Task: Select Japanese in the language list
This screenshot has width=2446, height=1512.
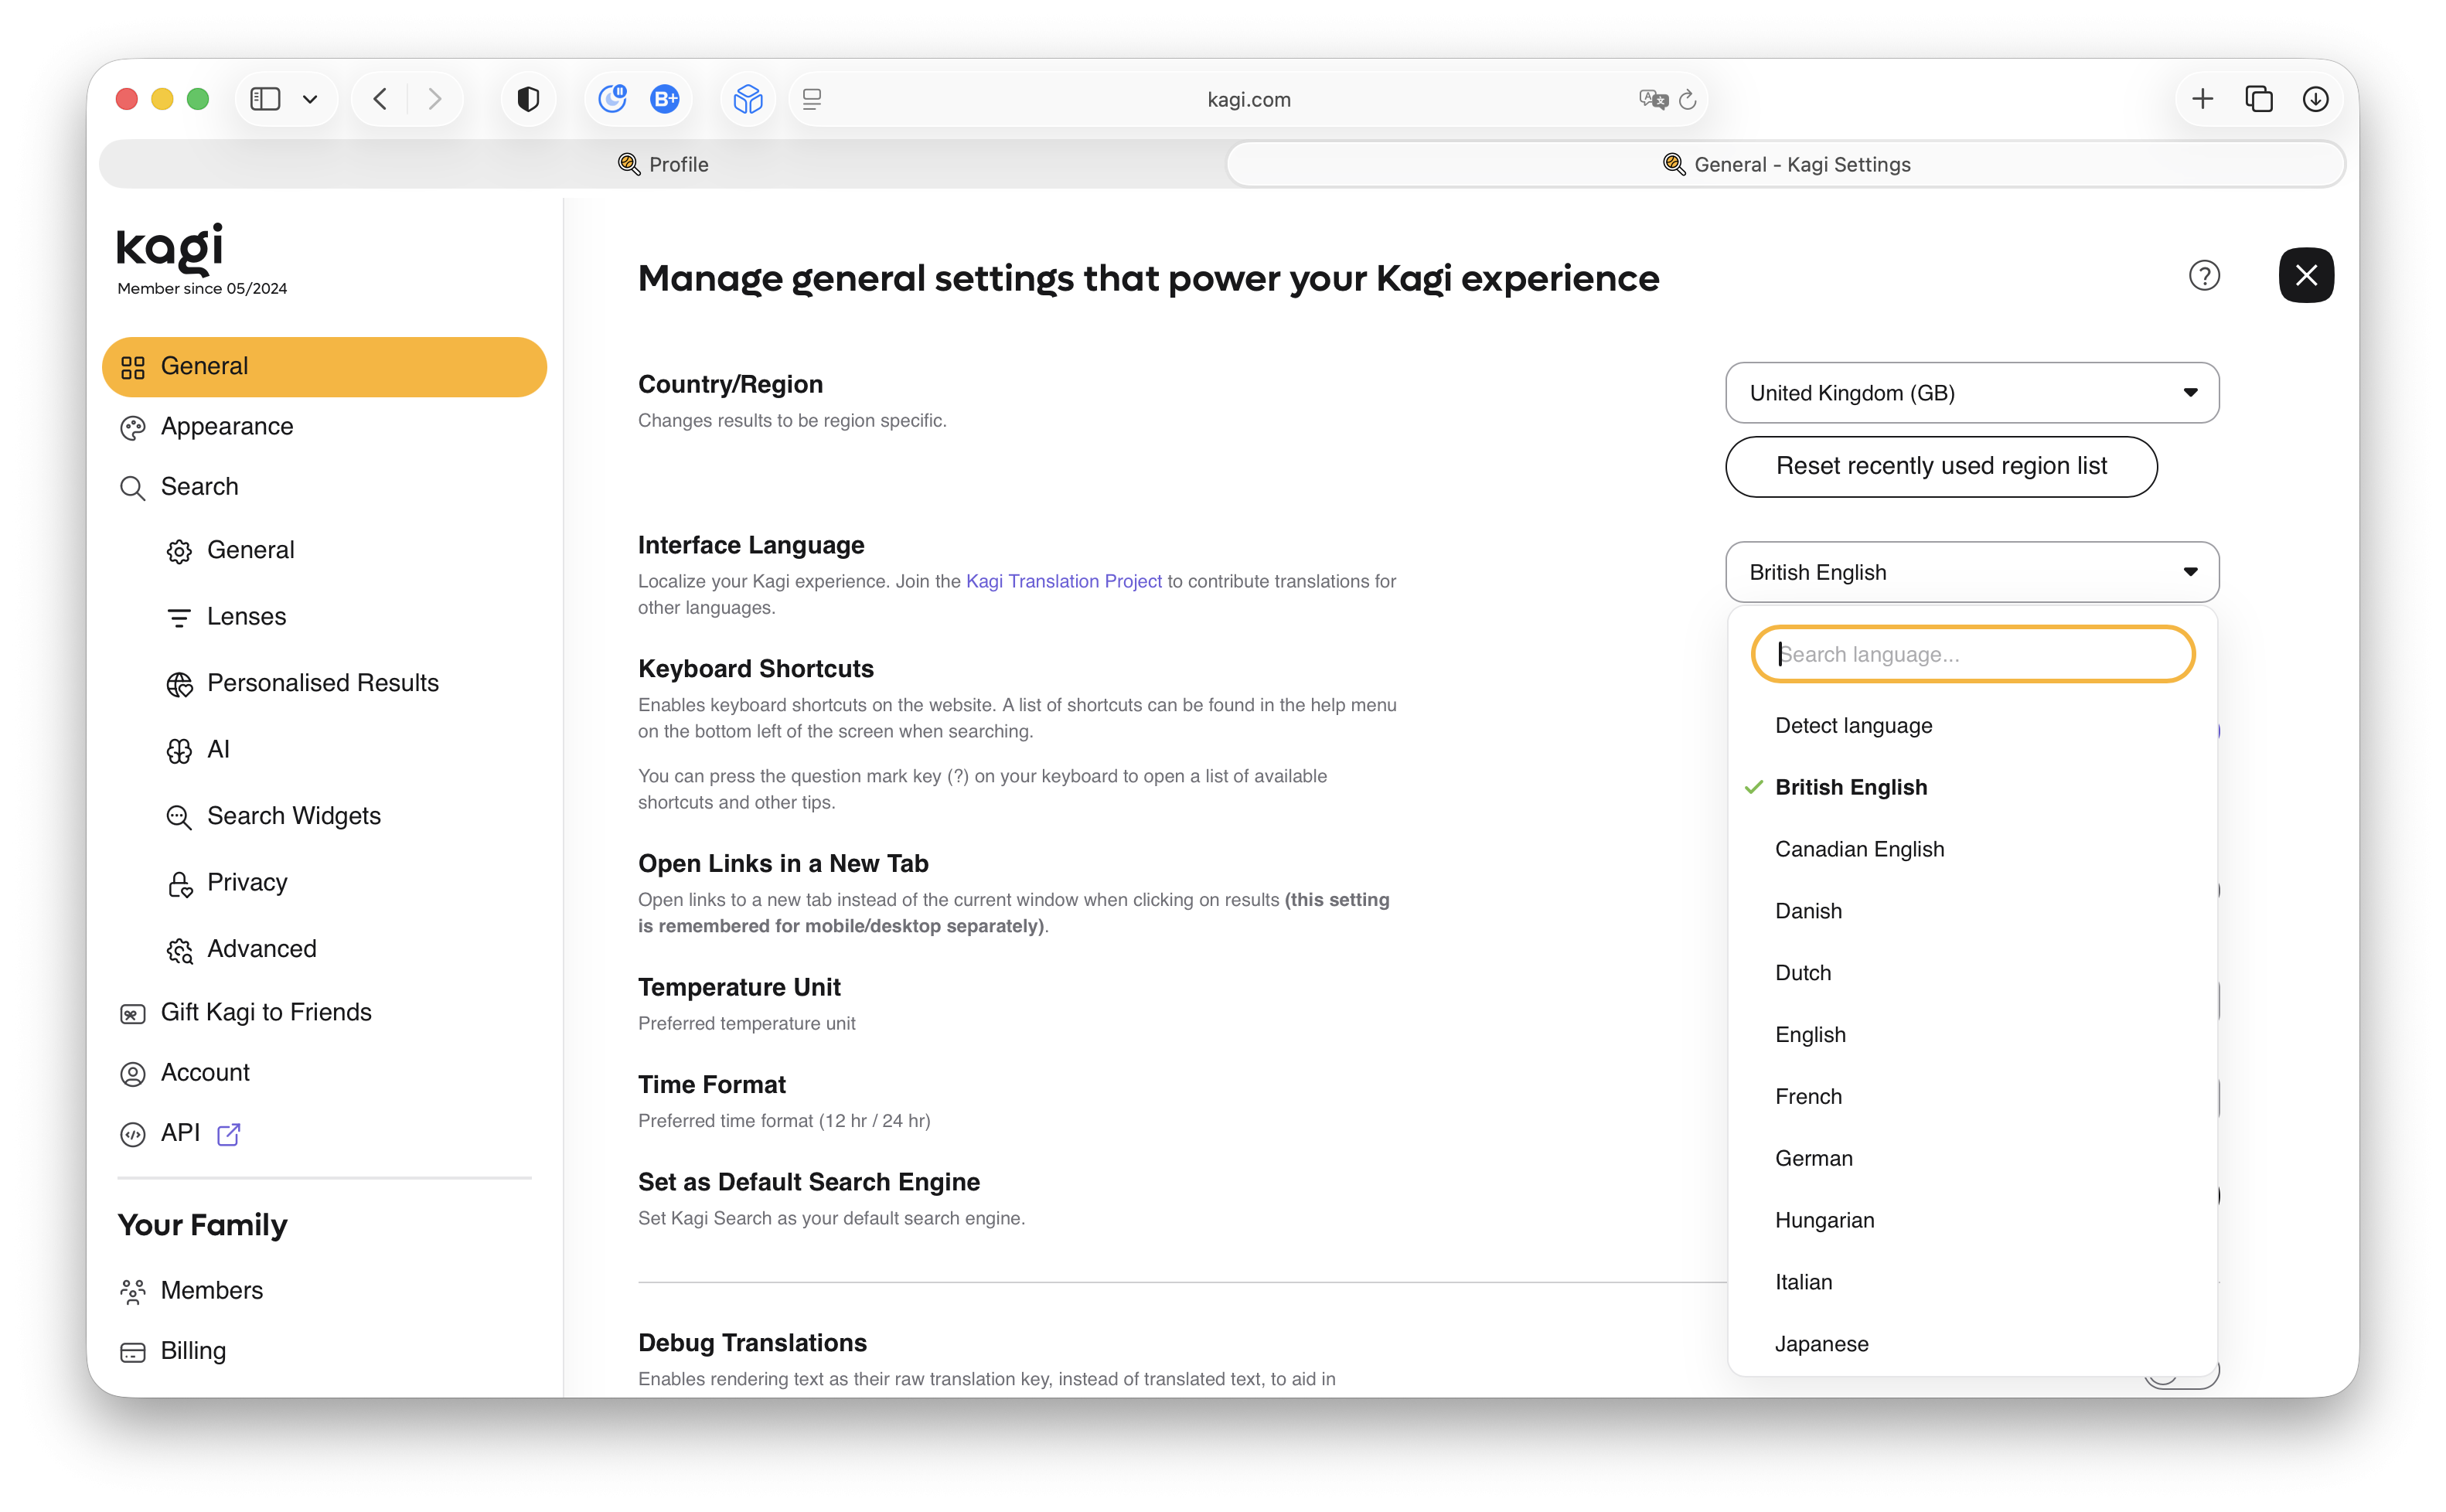Action: click(x=1971, y=1344)
